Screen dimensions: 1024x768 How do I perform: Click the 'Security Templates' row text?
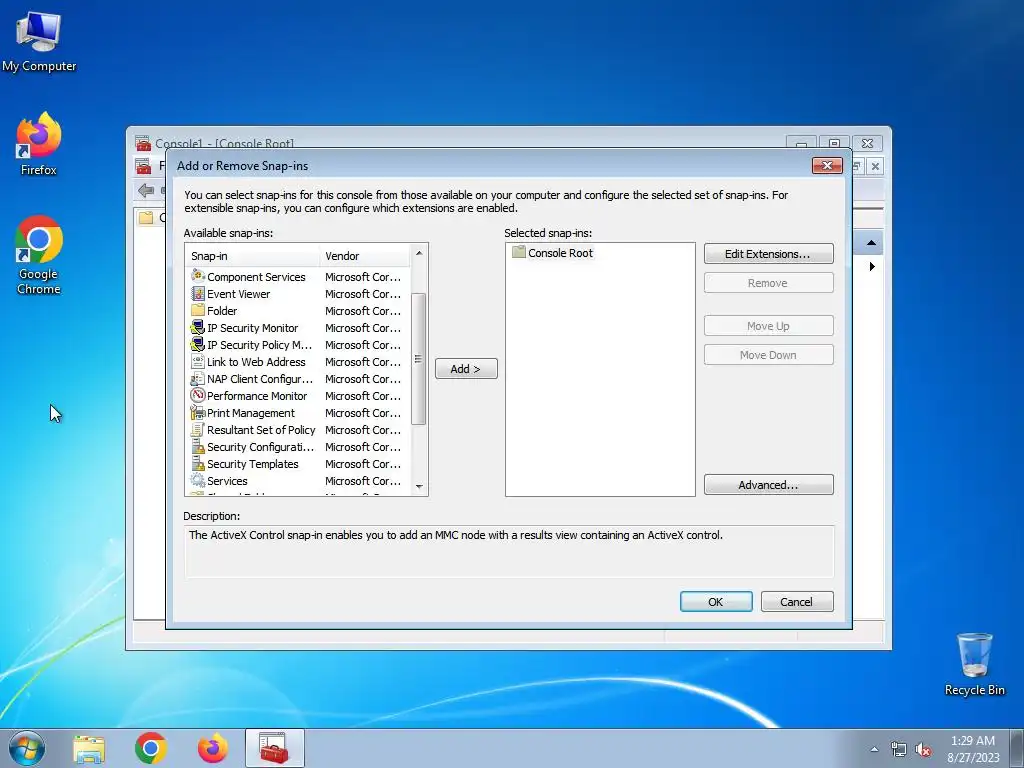coord(253,464)
